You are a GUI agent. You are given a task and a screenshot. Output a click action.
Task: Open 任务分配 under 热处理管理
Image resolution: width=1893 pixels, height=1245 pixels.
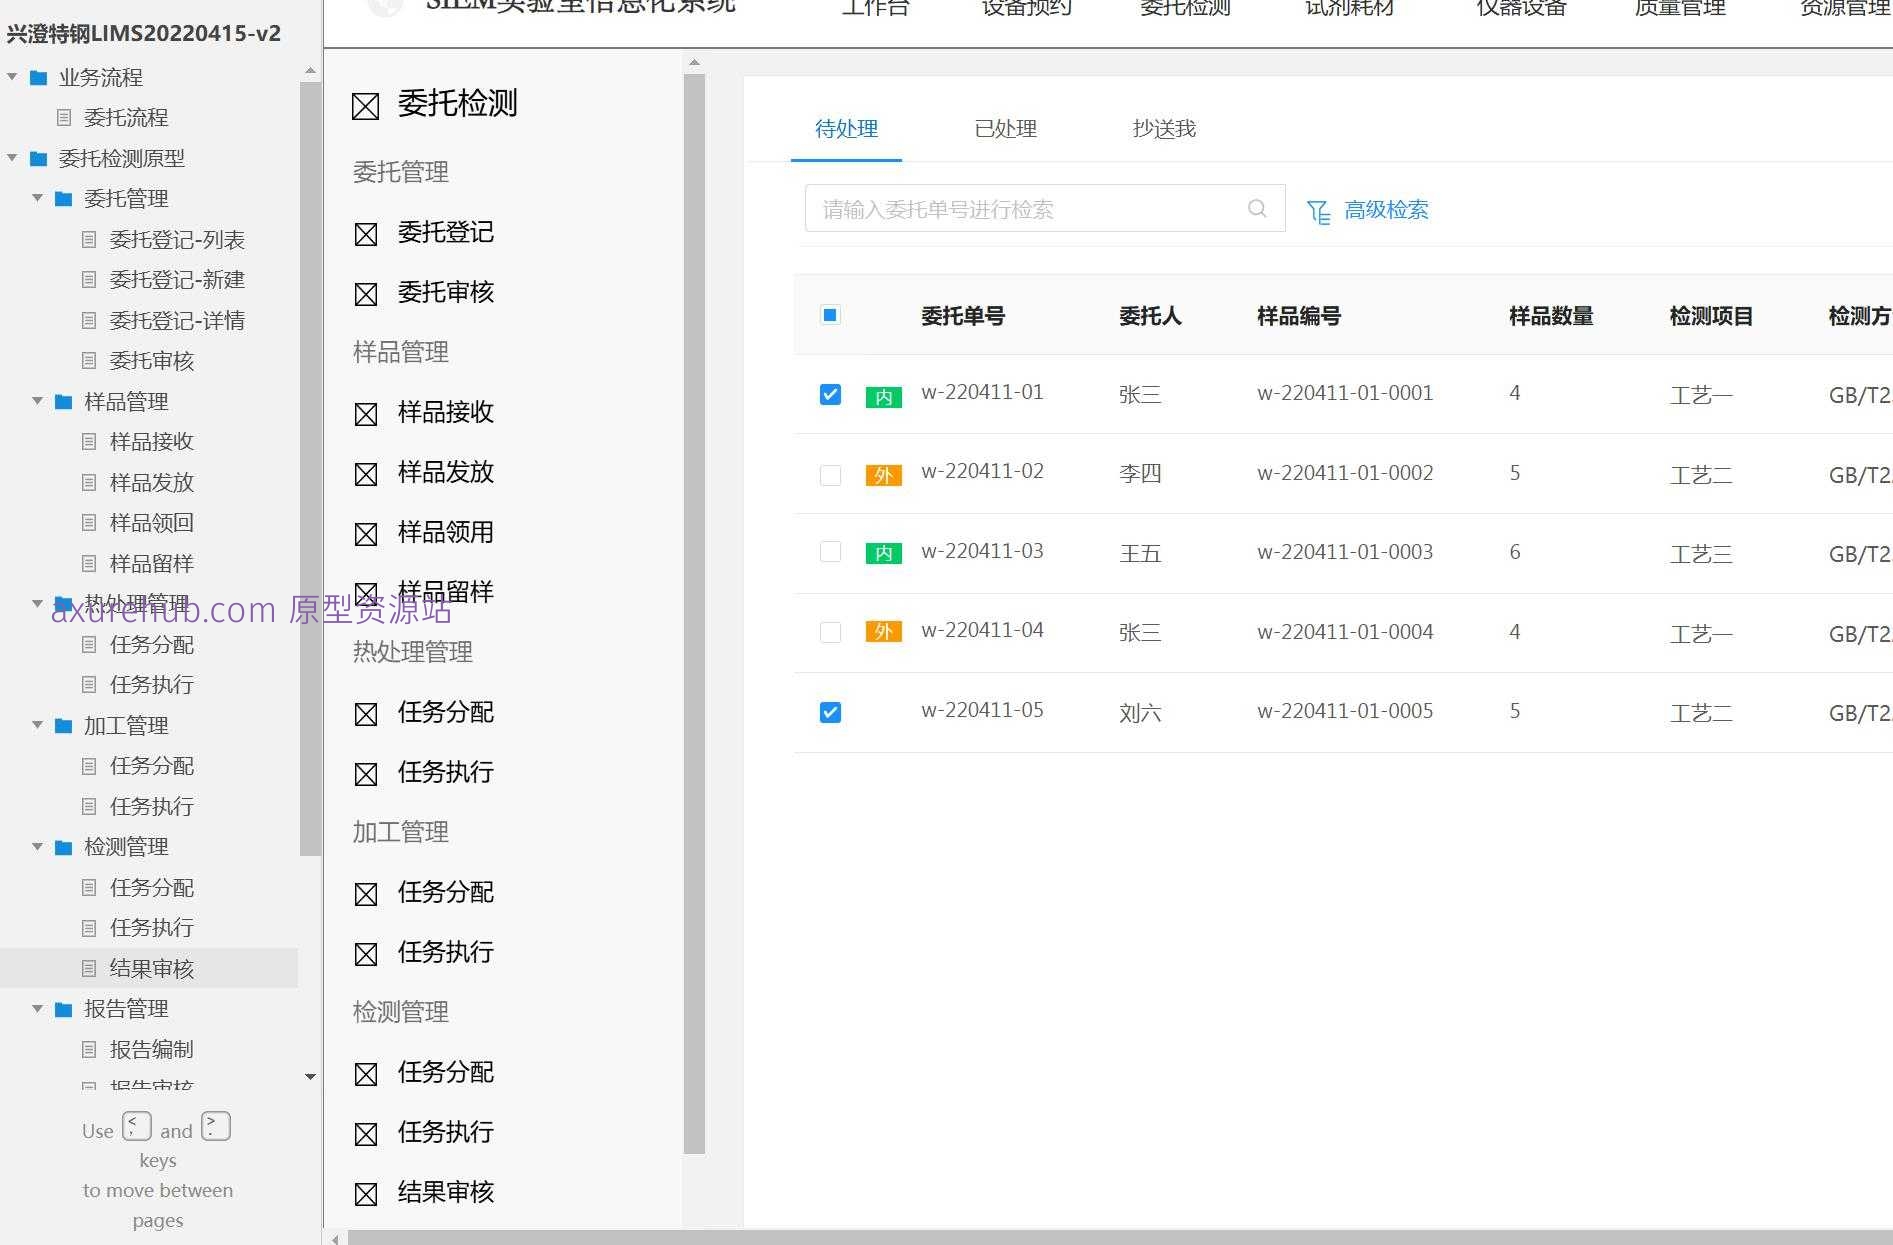(444, 712)
